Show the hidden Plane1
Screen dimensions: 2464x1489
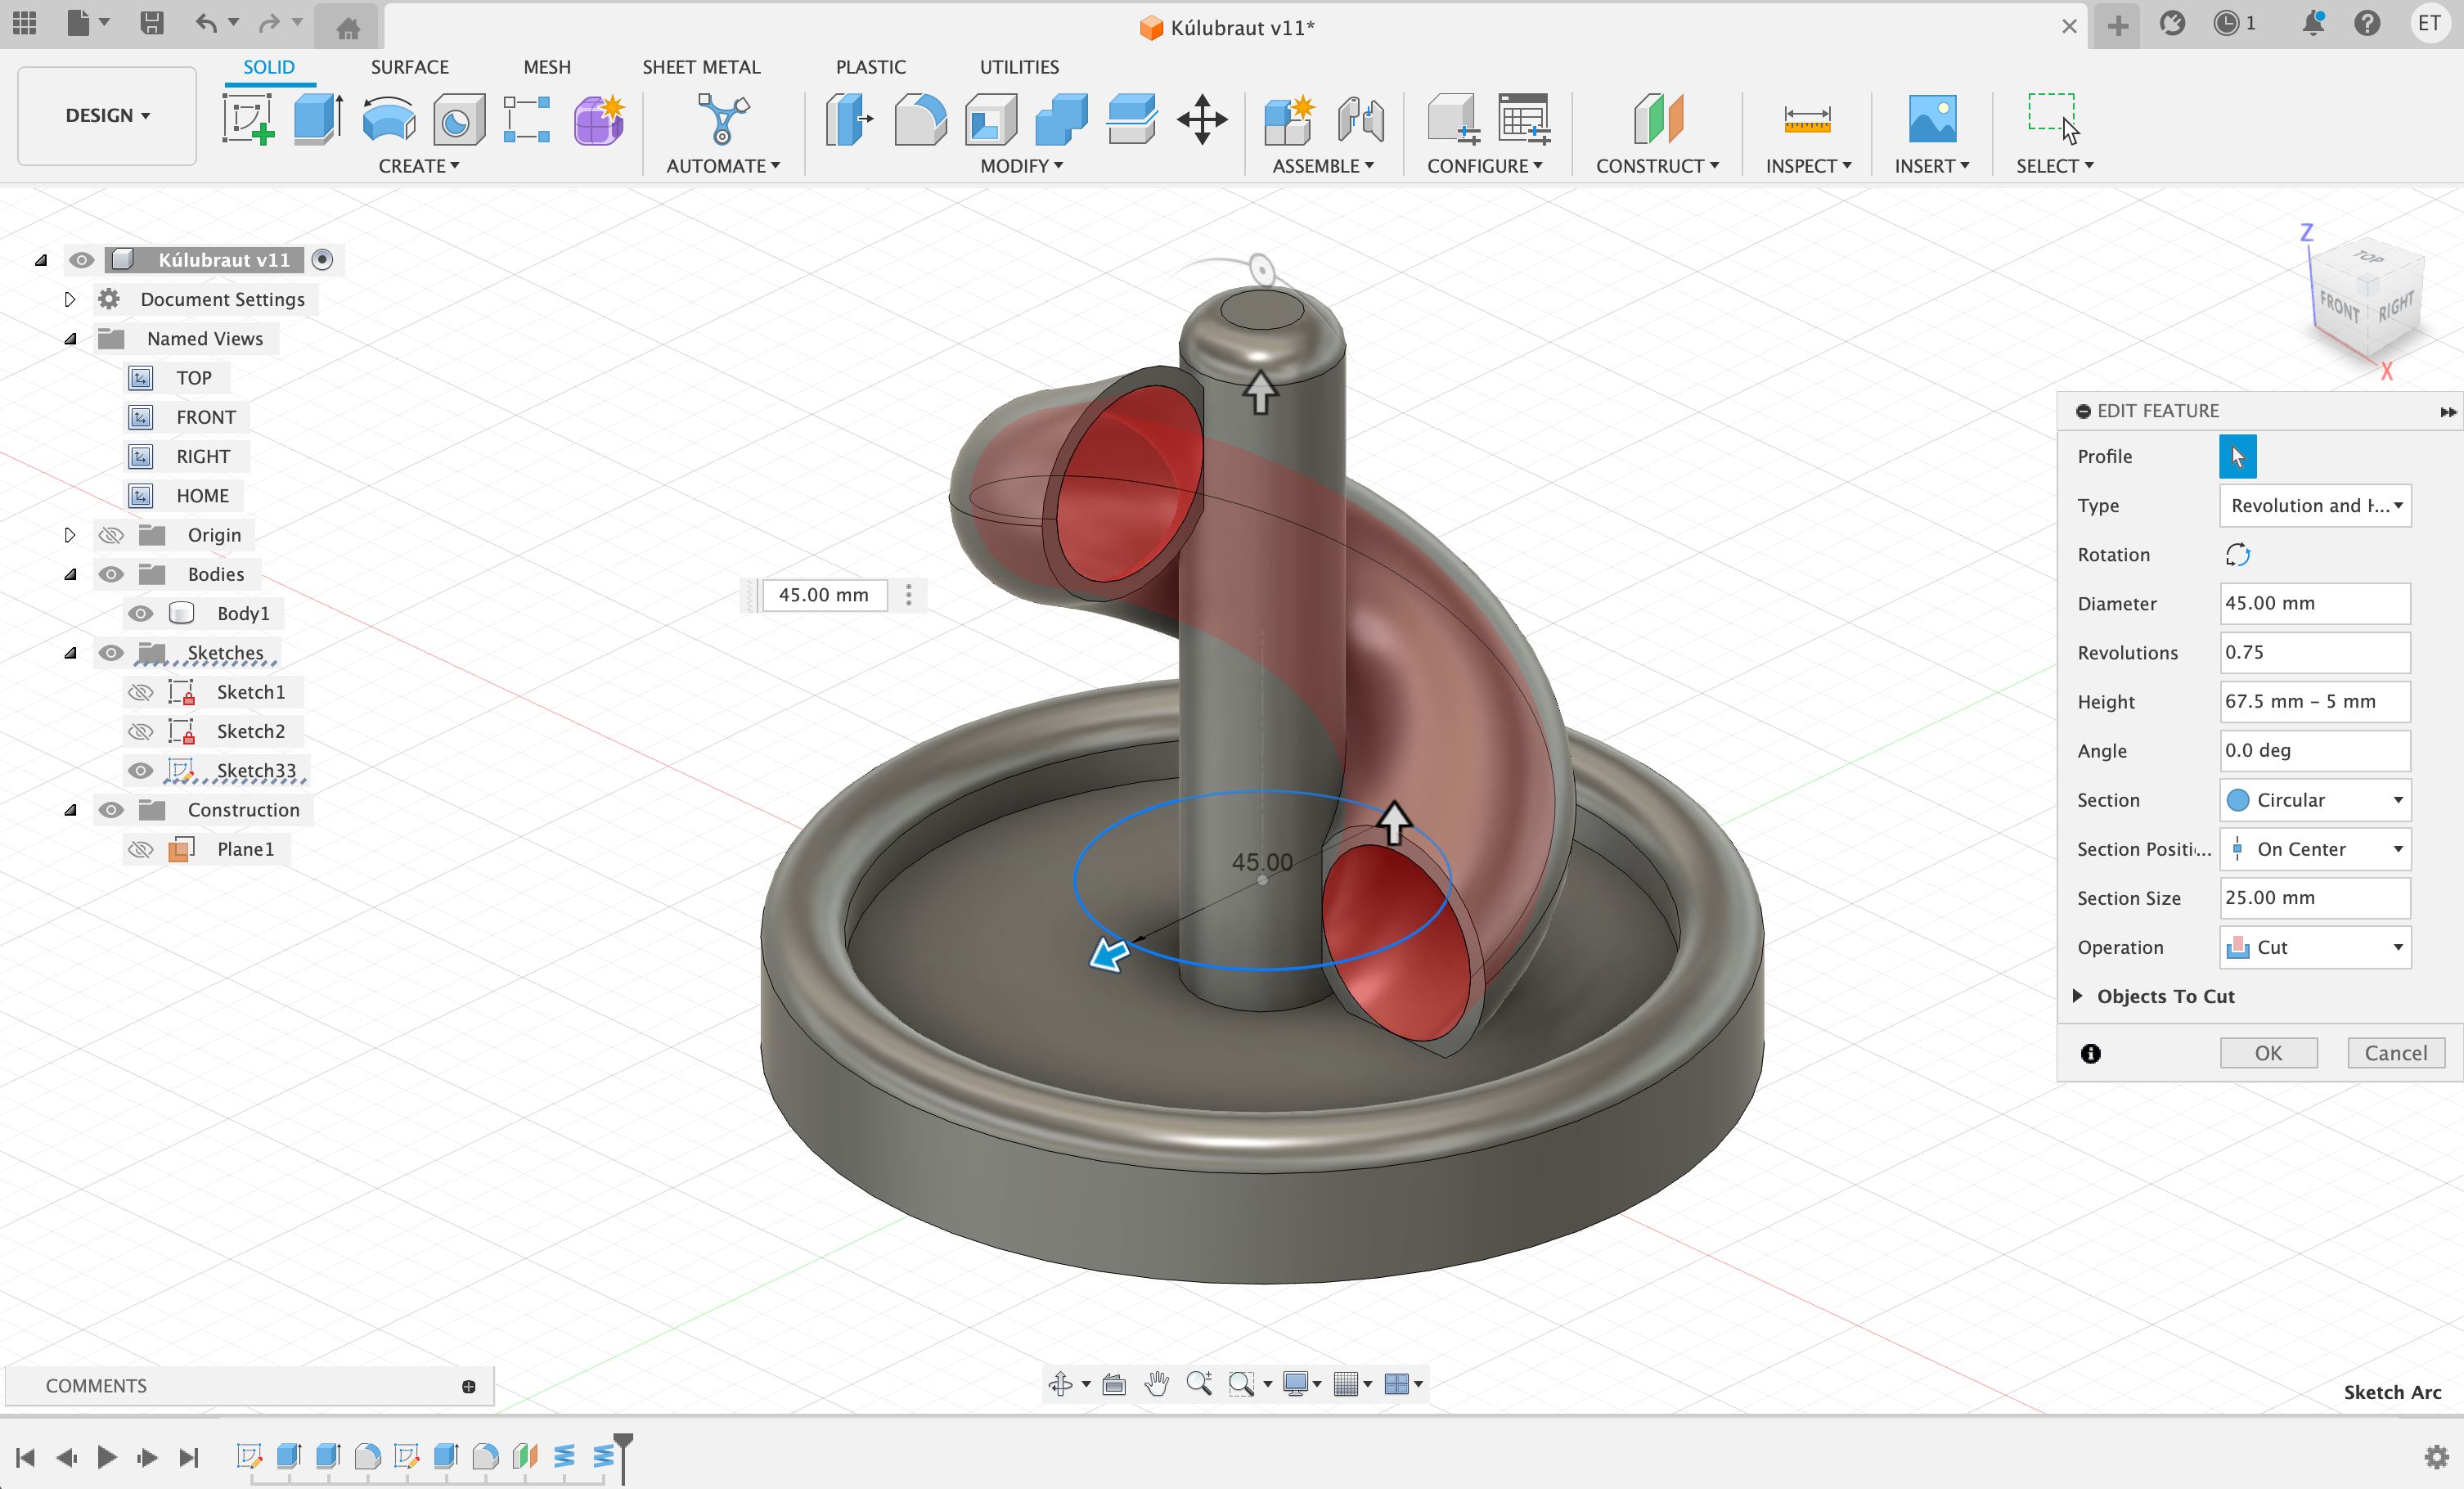141,849
